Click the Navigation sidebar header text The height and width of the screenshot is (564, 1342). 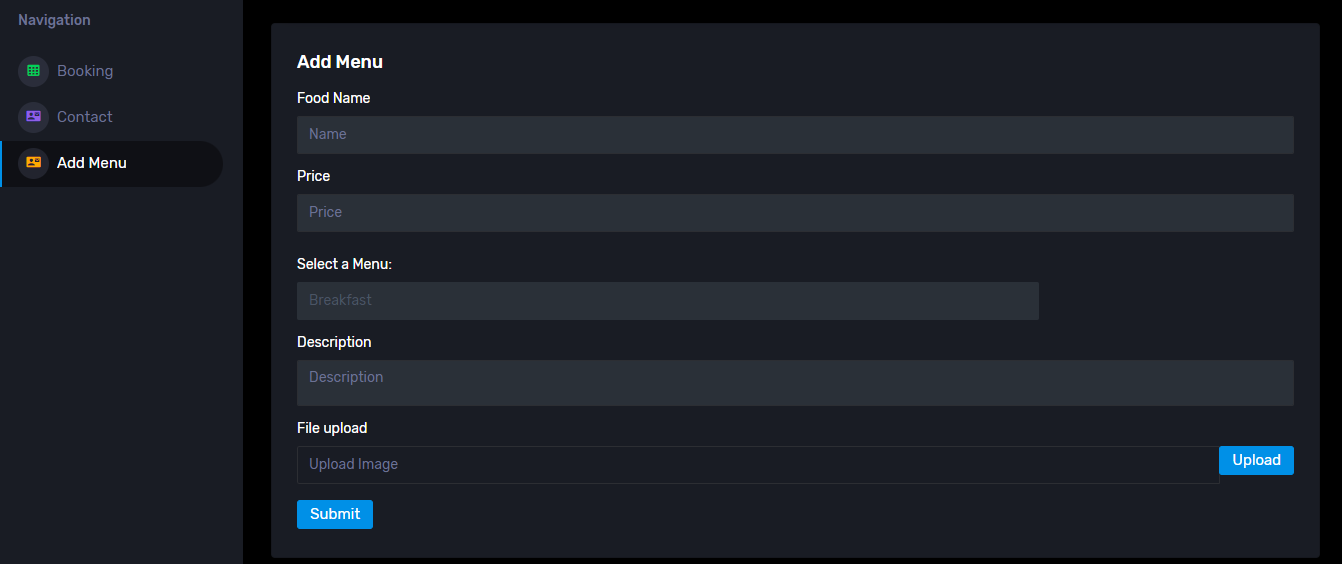pyautogui.click(x=54, y=20)
